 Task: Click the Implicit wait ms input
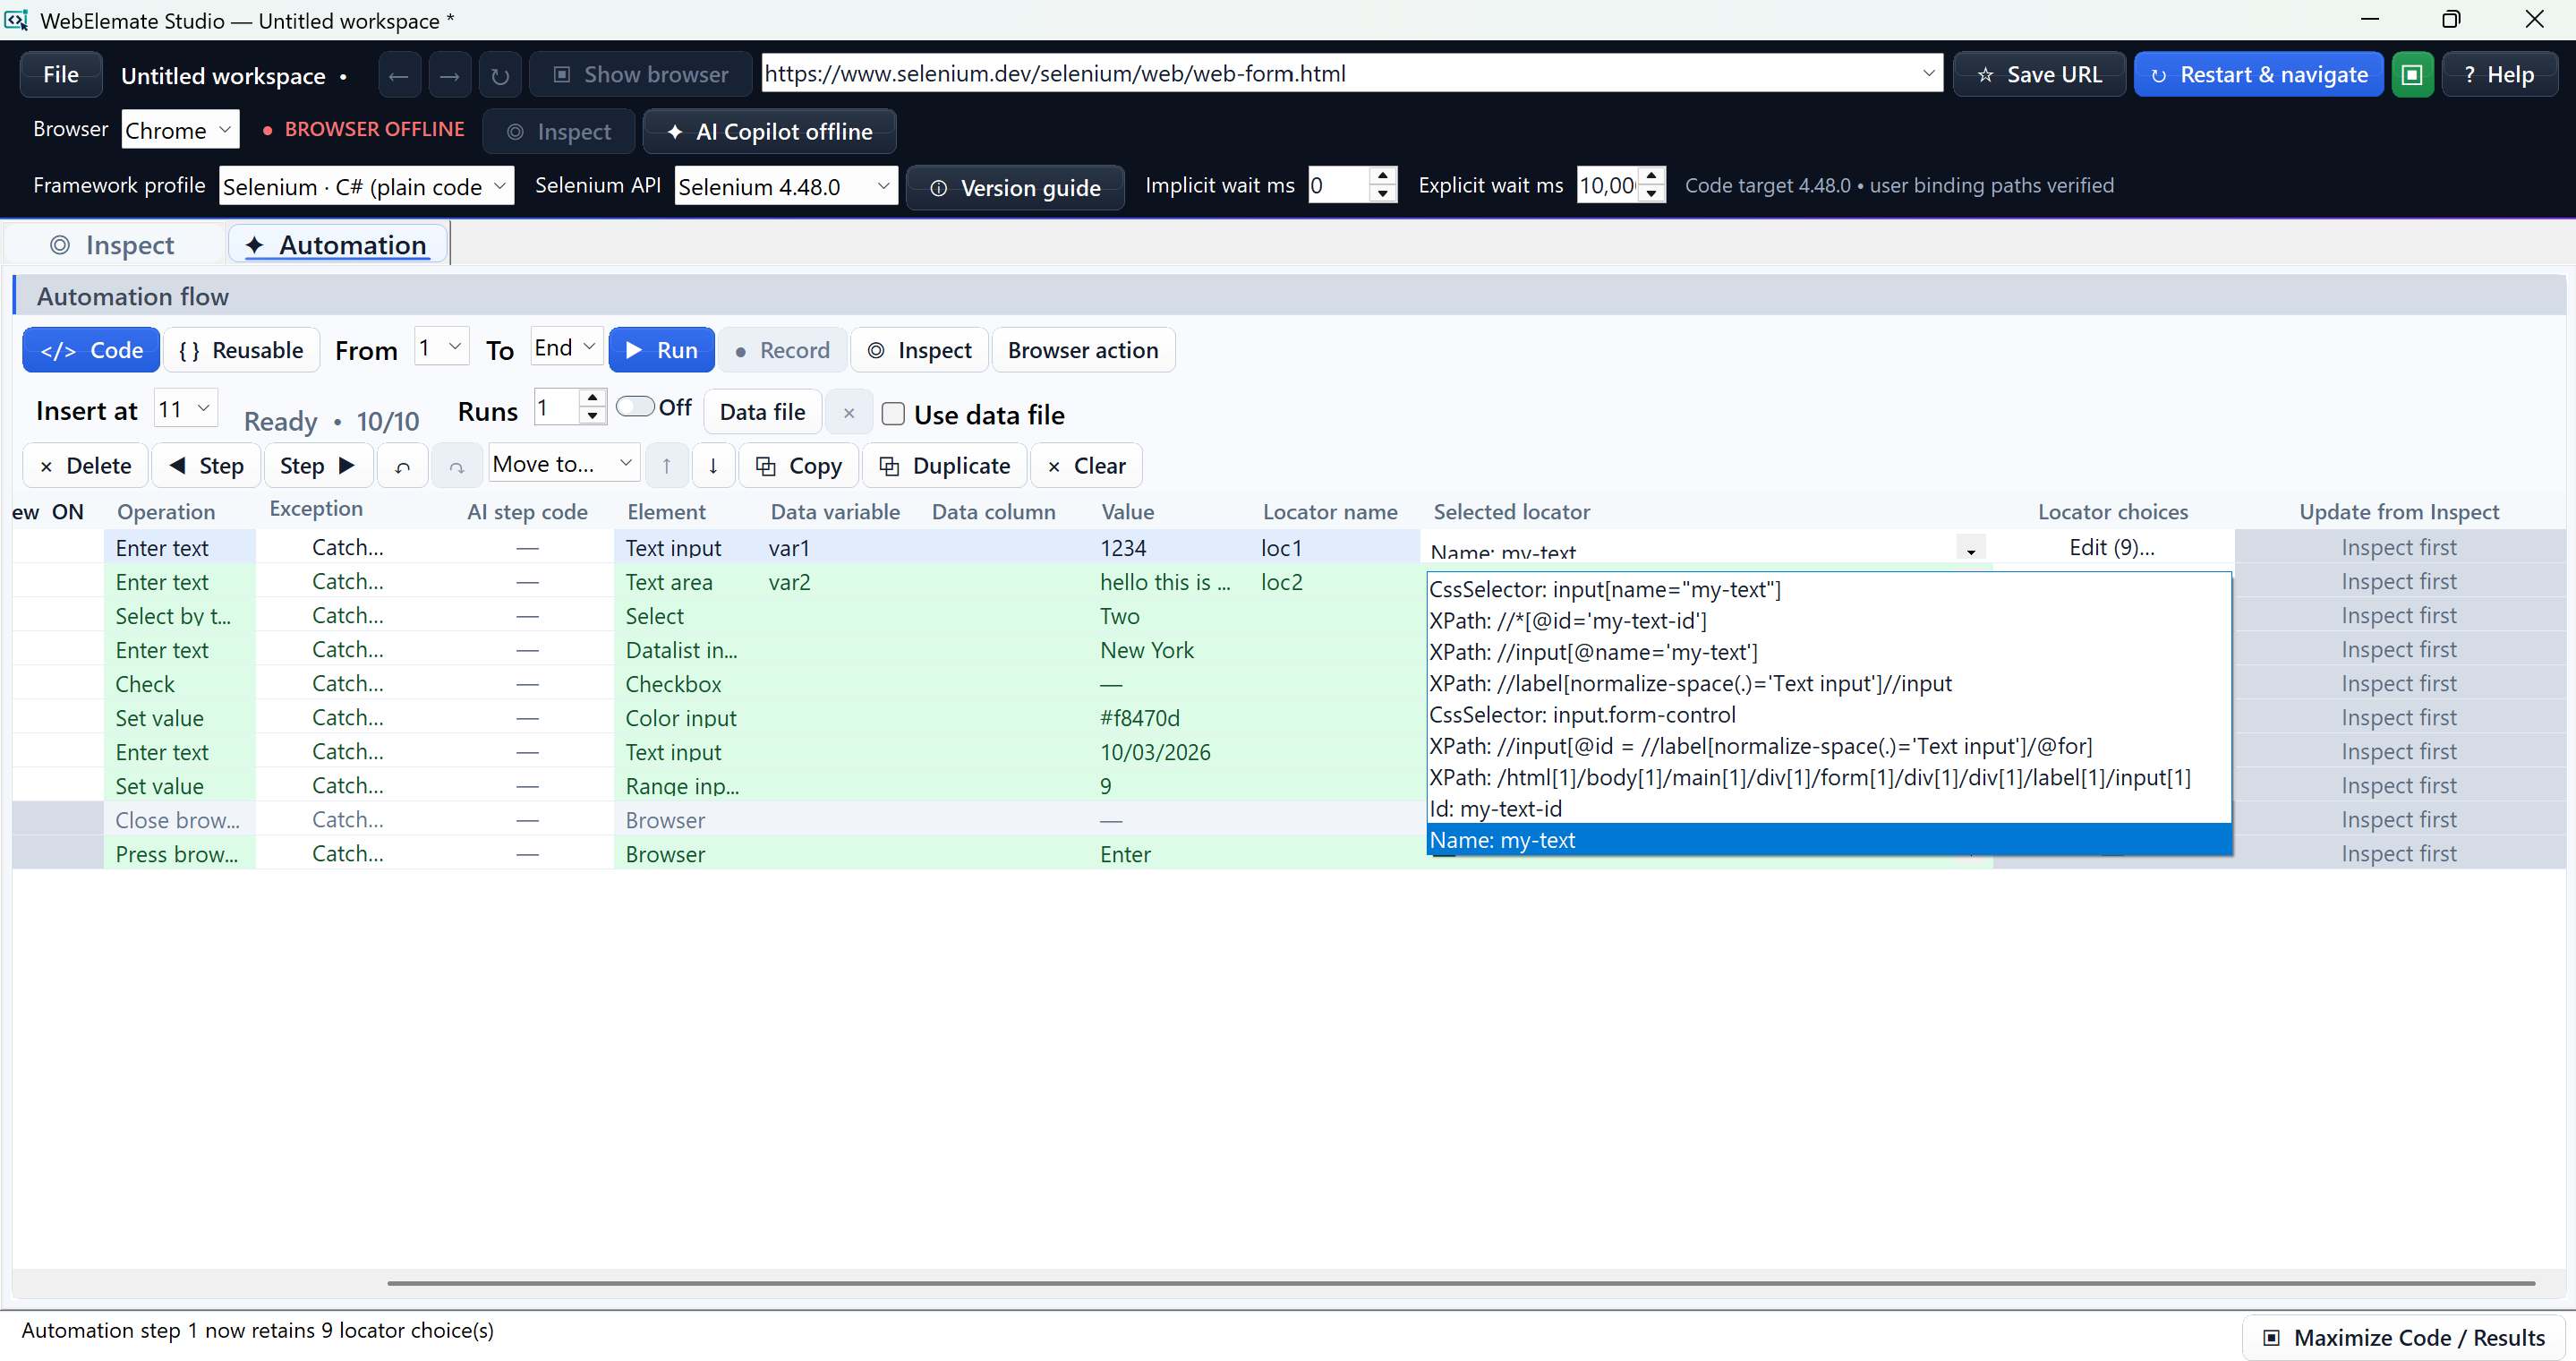pyautogui.click(x=1340, y=185)
